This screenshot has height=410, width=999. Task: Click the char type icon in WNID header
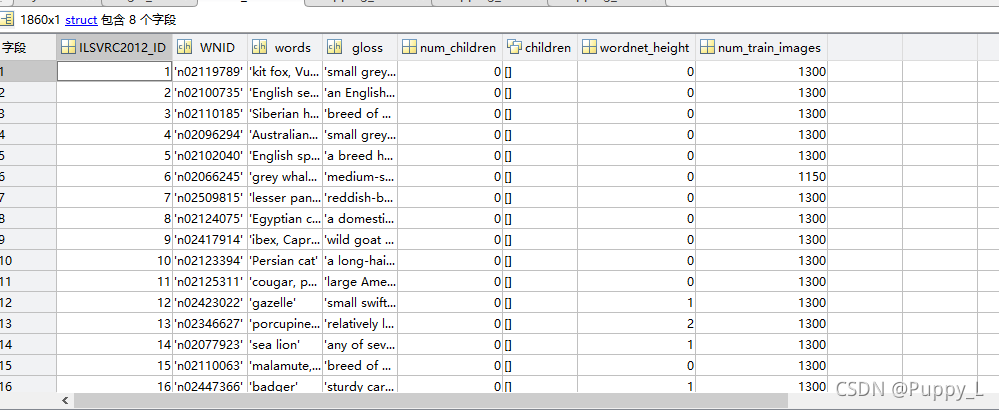[185, 47]
